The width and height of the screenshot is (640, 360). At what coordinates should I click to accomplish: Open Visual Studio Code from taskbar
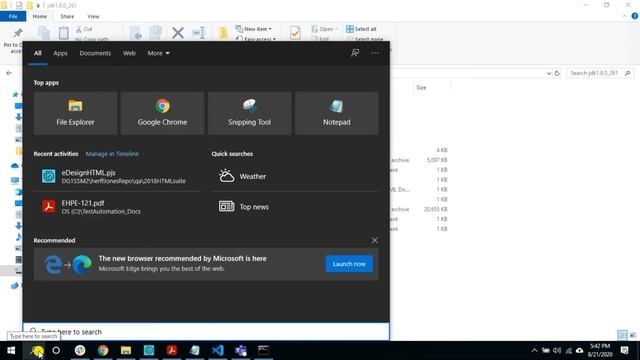218,350
